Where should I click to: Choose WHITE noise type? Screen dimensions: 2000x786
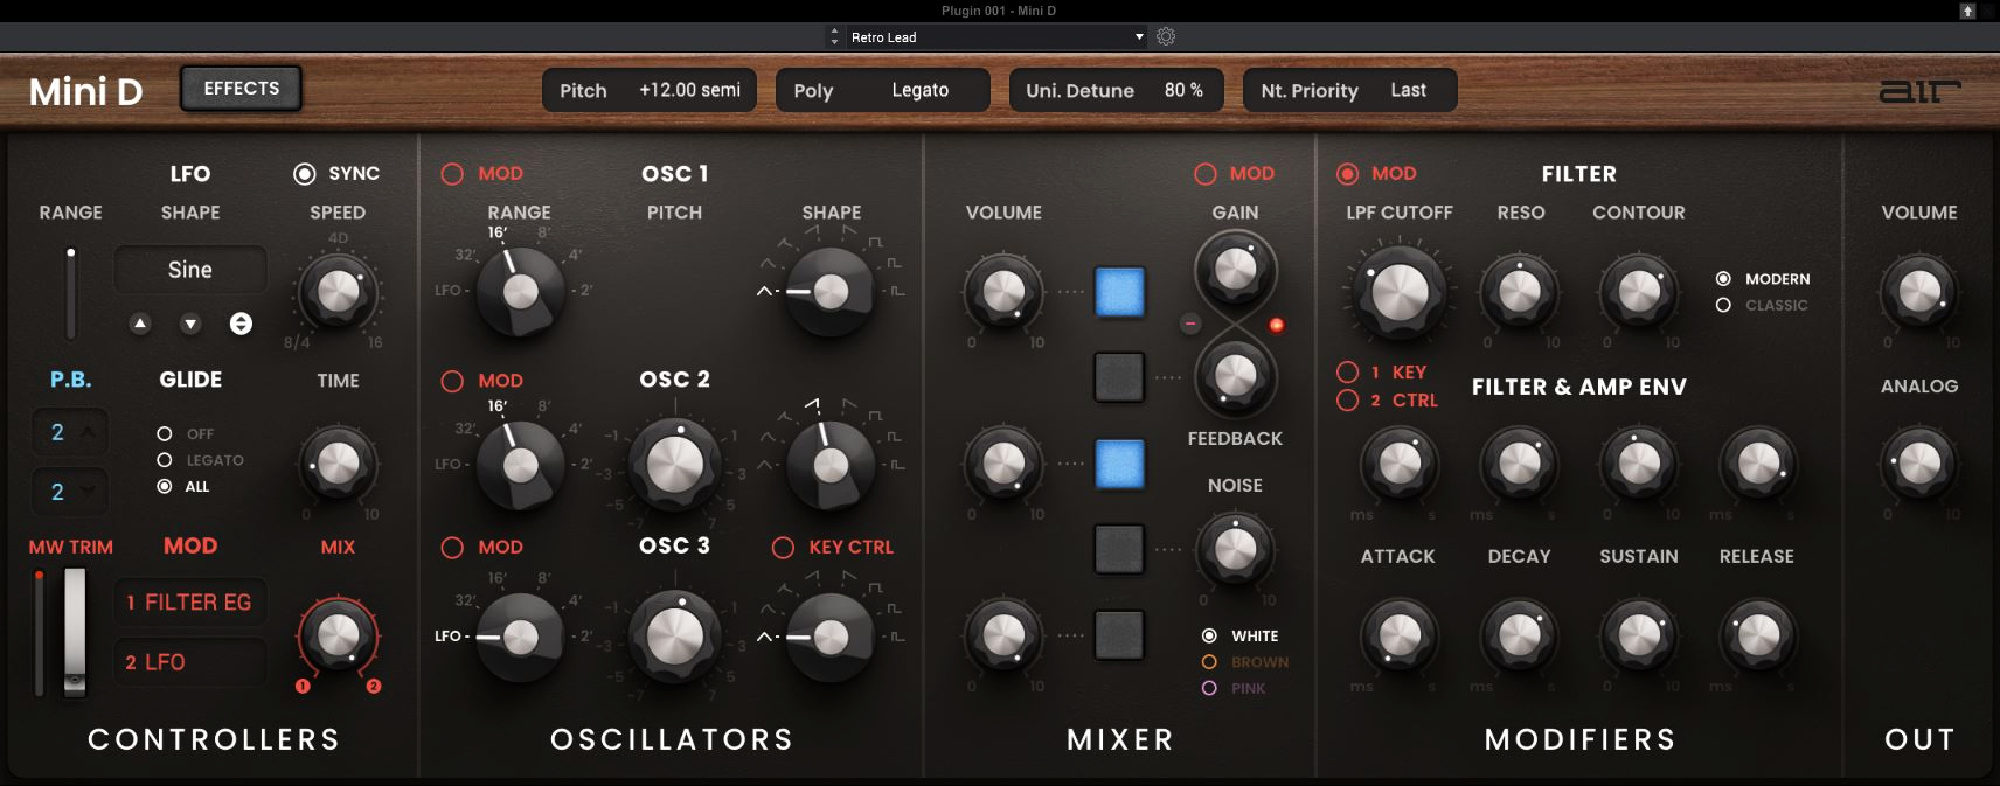click(x=1209, y=636)
